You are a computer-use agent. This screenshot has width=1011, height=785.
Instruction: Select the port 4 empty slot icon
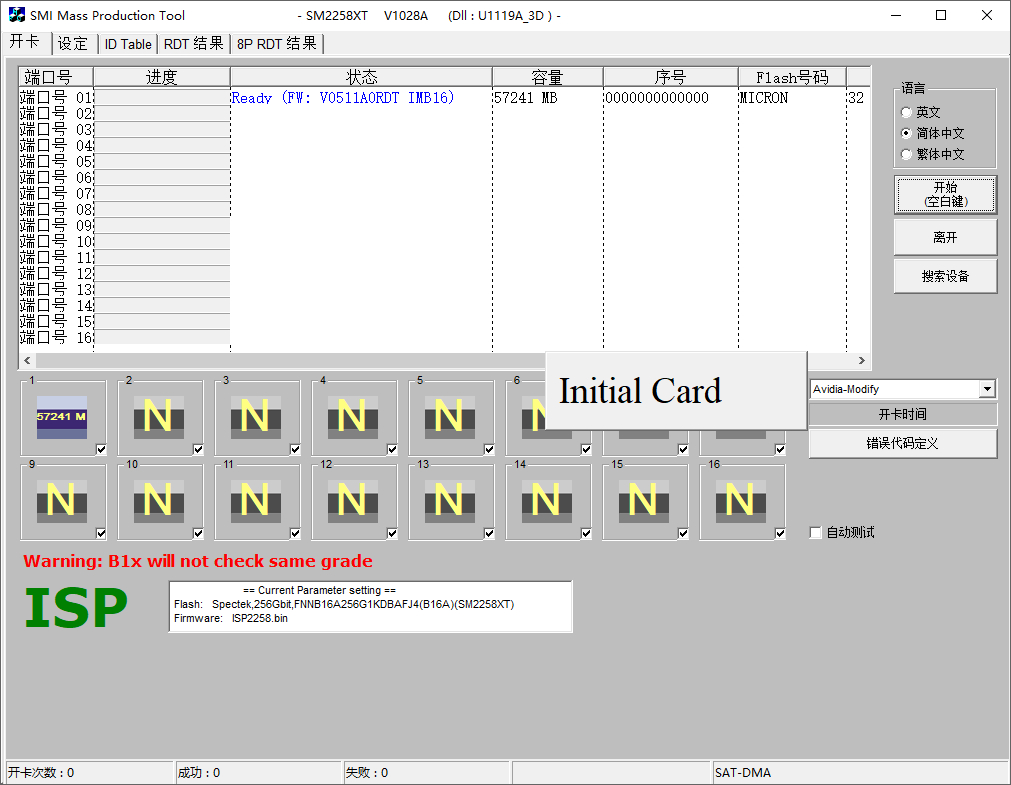pos(352,416)
